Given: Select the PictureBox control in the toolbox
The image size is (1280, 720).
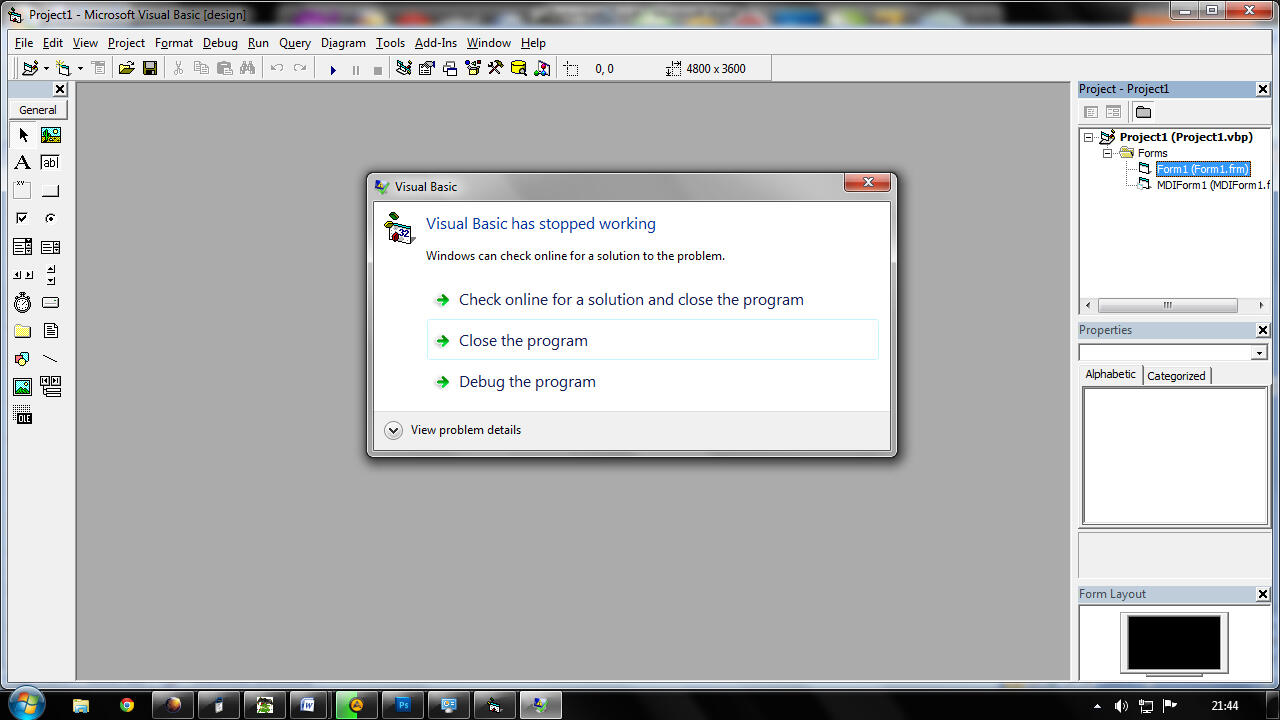Looking at the screenshot, I should click(x=51, y=135).
